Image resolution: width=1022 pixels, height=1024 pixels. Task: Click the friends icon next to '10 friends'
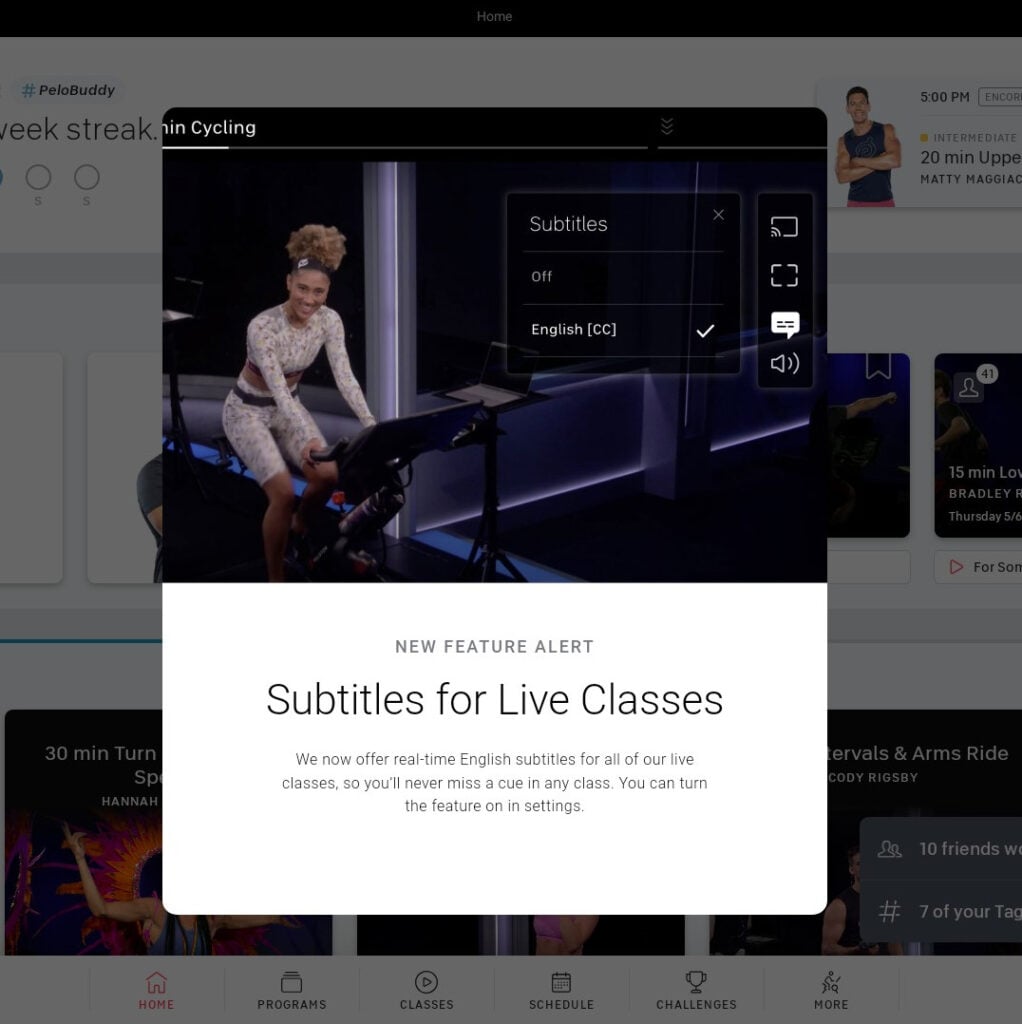coord(889,849)
